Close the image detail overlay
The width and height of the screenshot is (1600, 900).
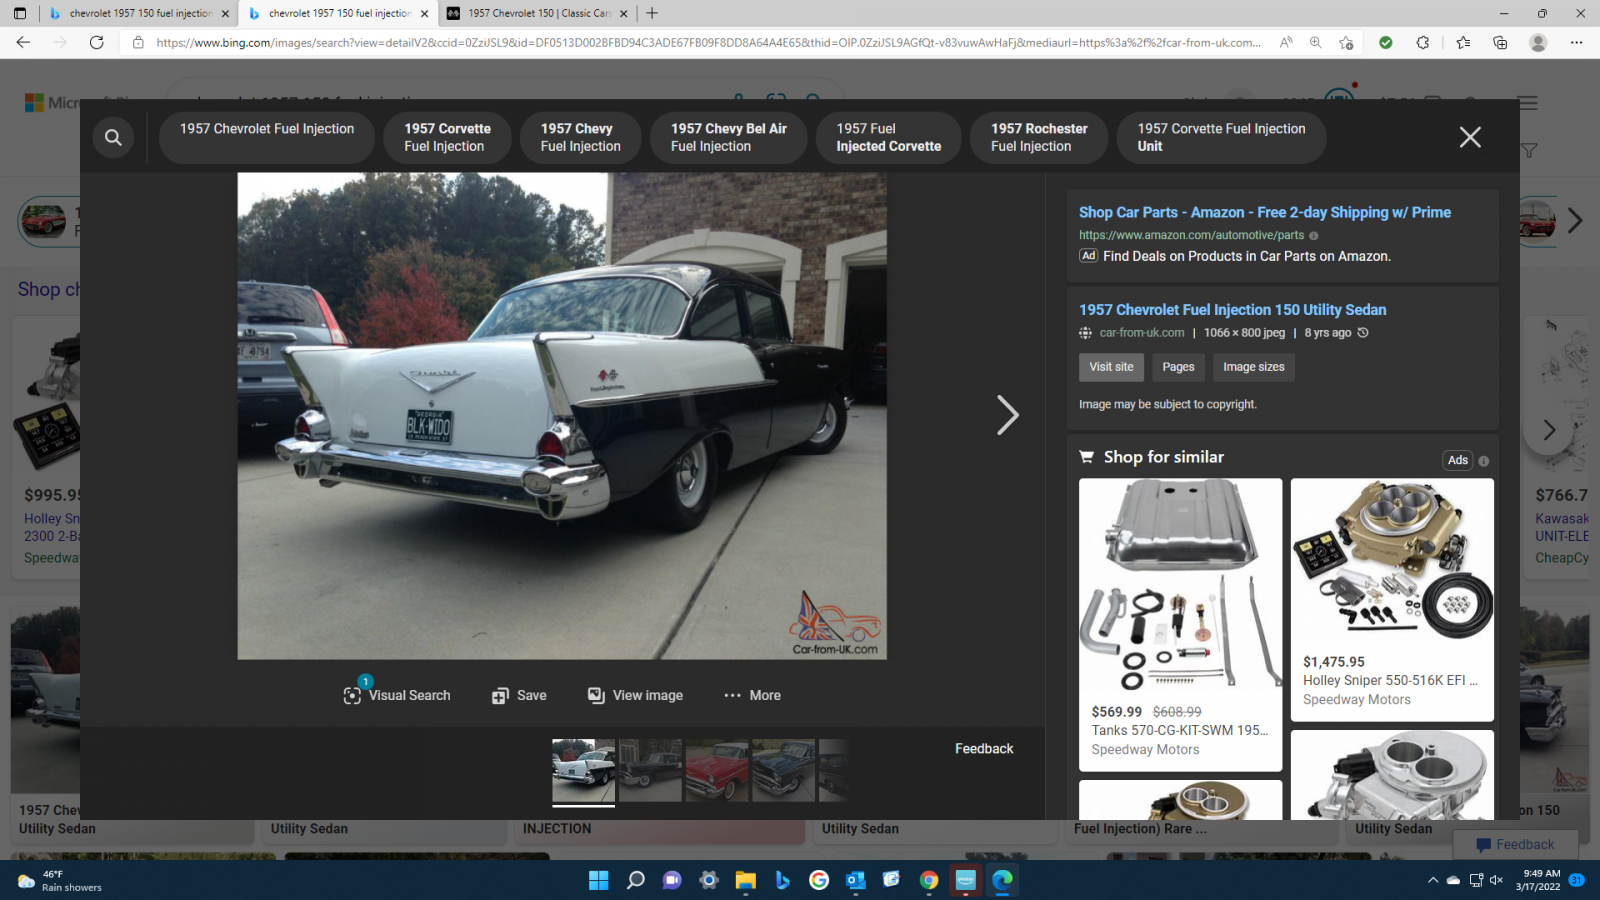click(1469, 137)
